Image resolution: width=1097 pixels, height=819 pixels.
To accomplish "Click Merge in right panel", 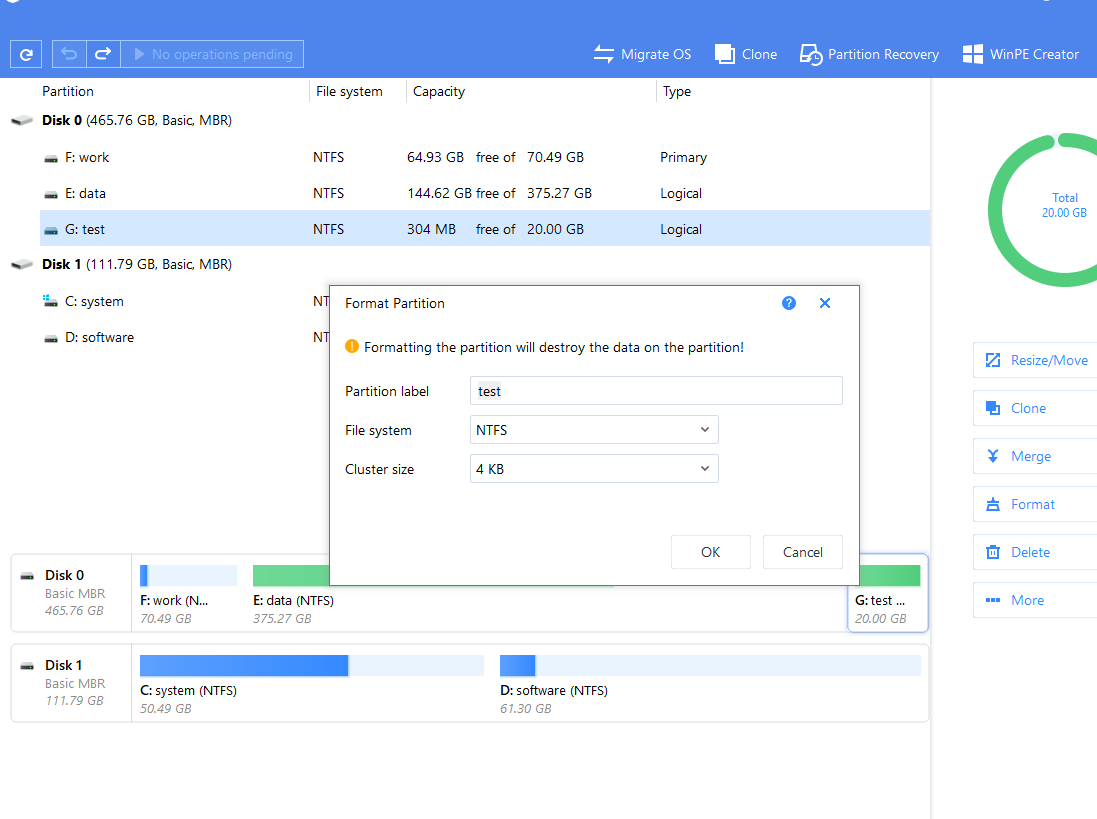I will 1035,456.
